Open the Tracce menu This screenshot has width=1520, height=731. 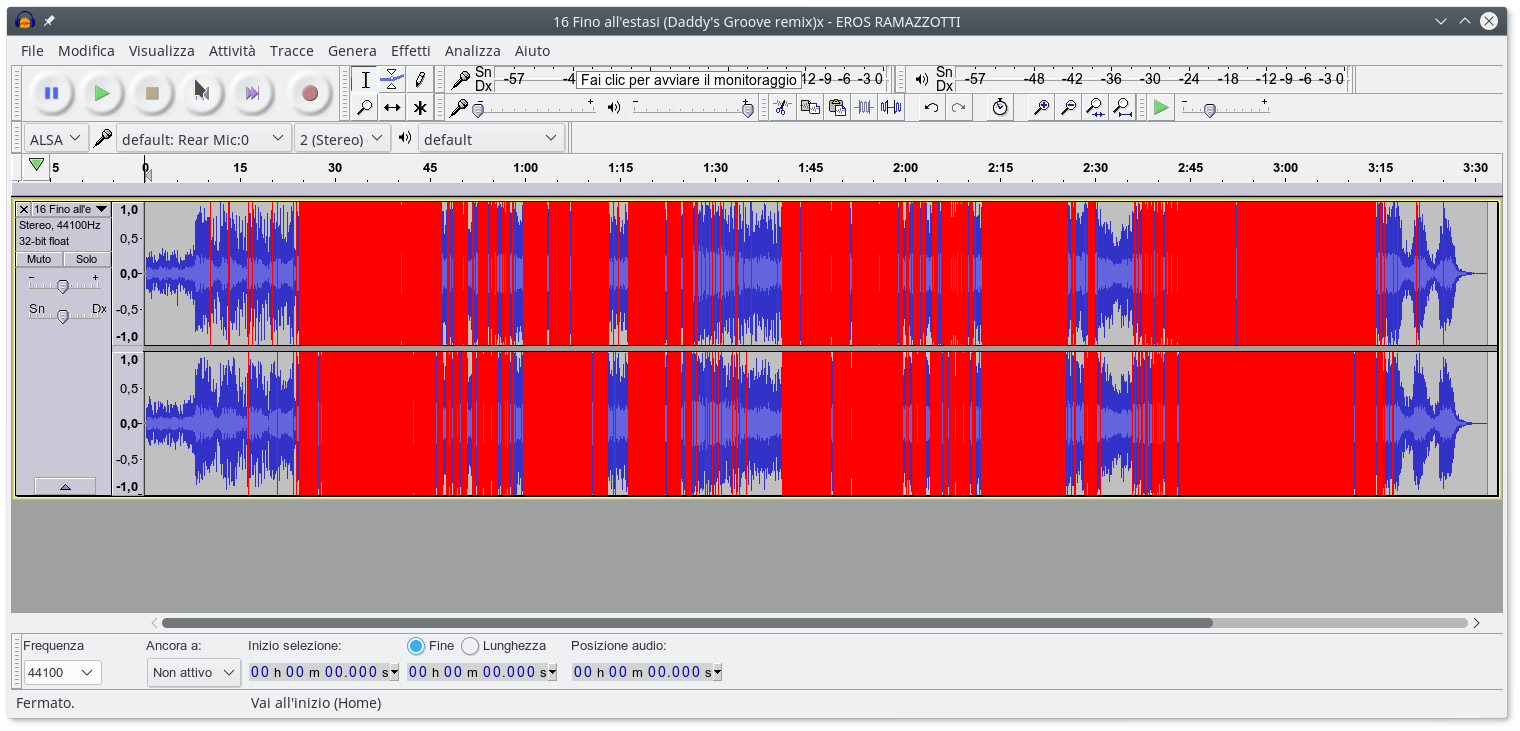point(292,51)
